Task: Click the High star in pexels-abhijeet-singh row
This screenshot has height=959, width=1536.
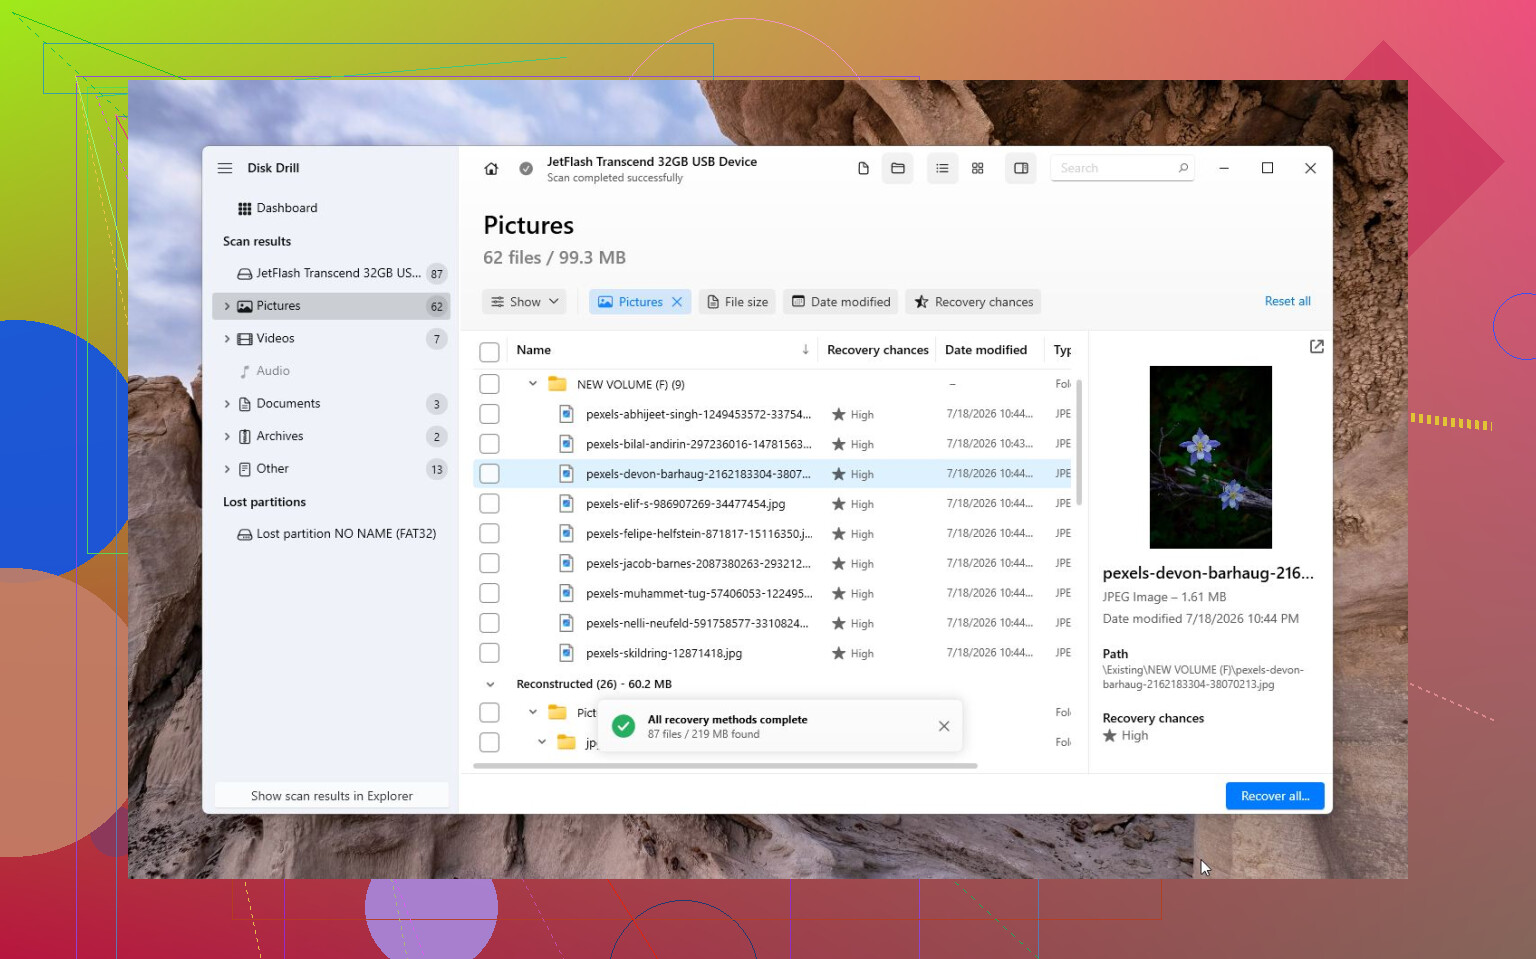Action: pyautogui.click(x=839, y=414)
